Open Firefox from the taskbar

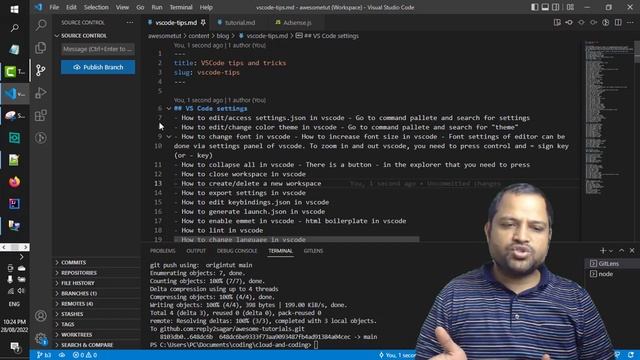14,182
